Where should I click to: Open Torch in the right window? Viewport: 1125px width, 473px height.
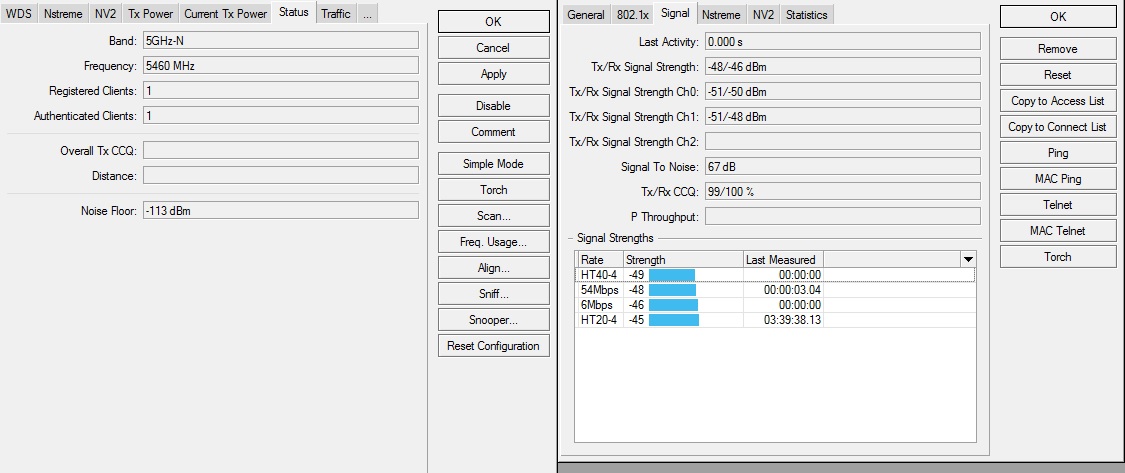tap(1058, 256)
